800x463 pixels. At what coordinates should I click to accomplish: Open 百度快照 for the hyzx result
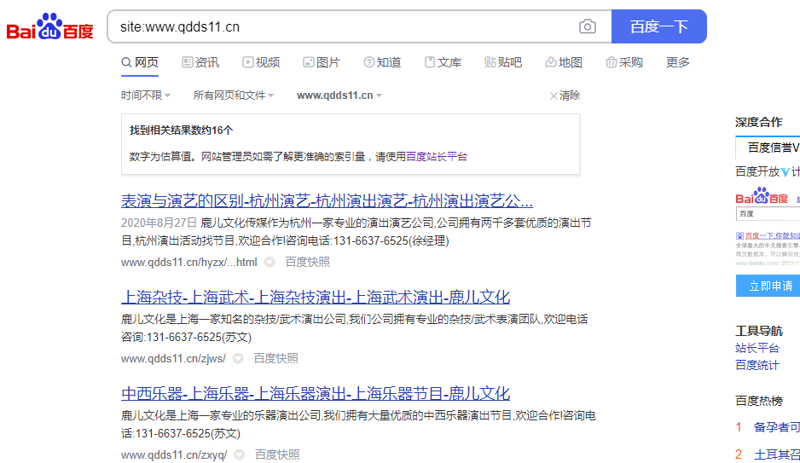click(x=307, y=262)
